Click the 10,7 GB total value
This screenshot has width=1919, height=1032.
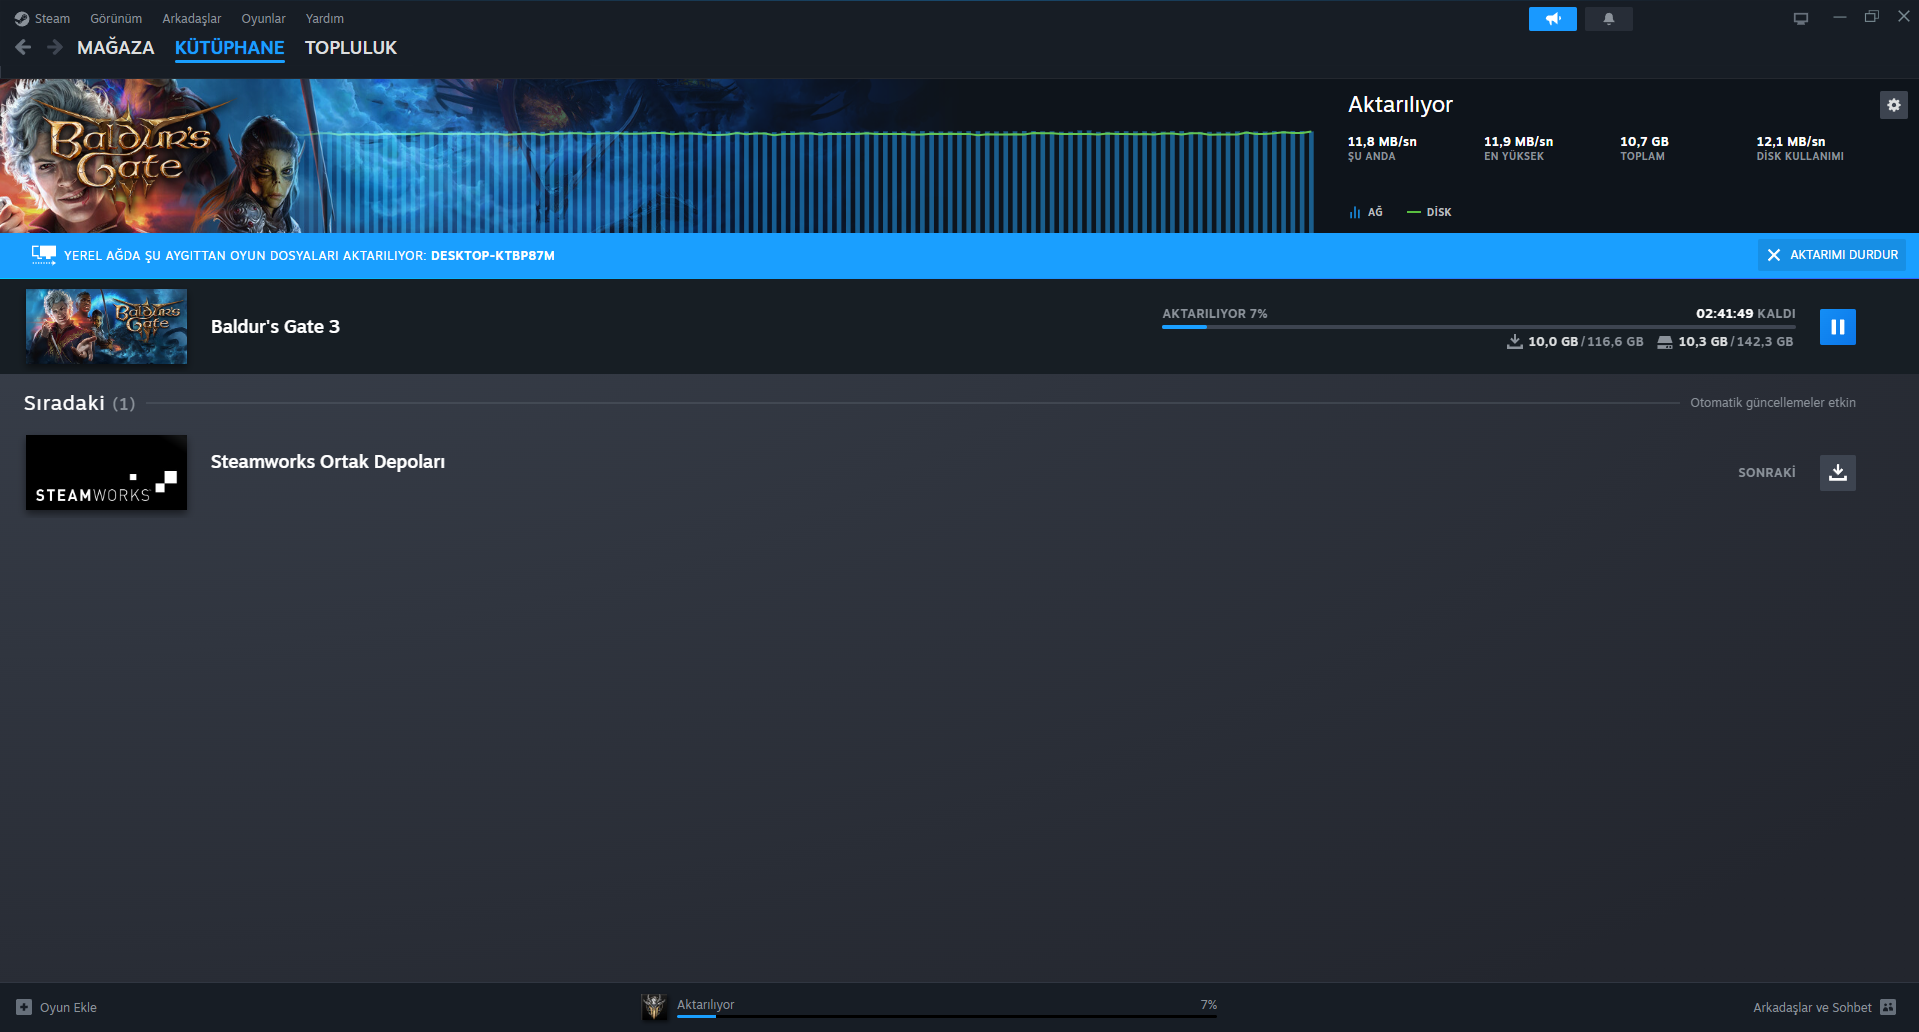coord(1644,142)
